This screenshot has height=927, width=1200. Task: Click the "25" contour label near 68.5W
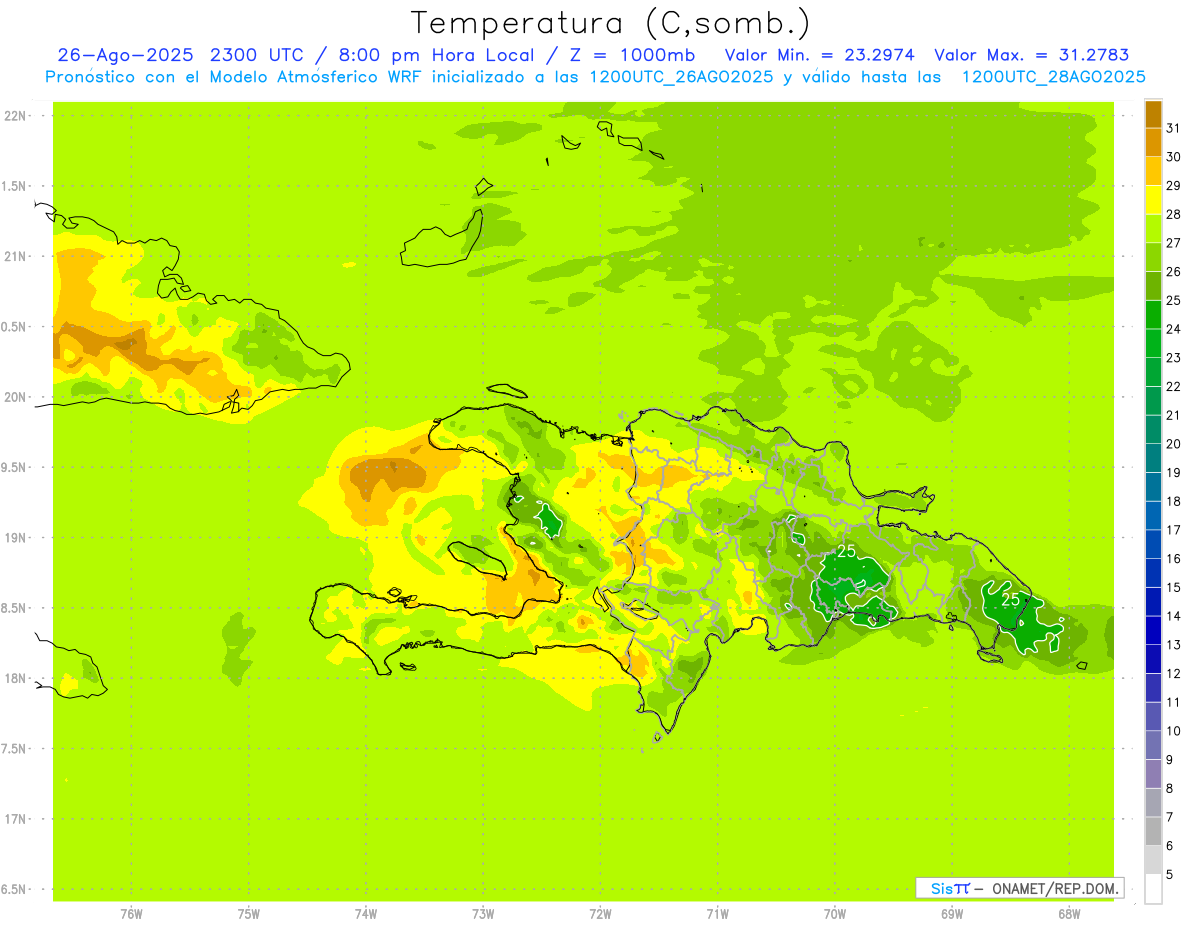(1011, 600)
